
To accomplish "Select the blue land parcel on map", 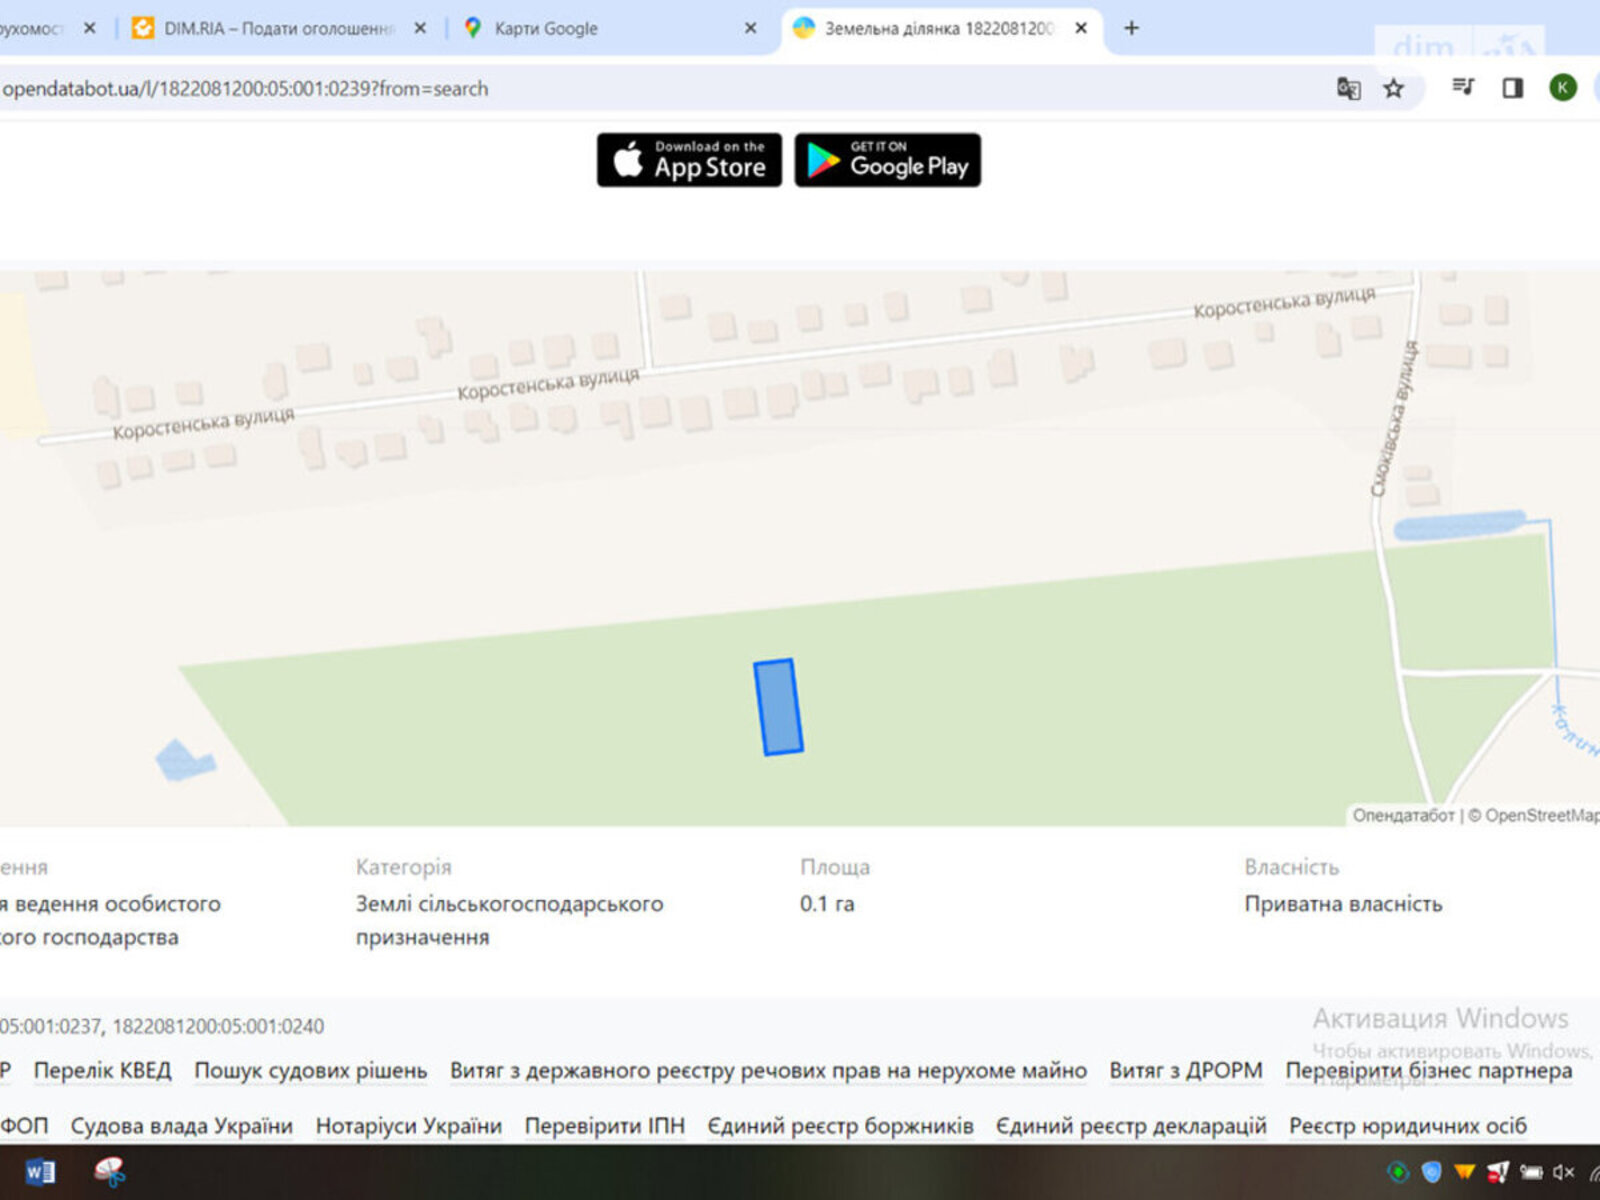I will [778, 707].
